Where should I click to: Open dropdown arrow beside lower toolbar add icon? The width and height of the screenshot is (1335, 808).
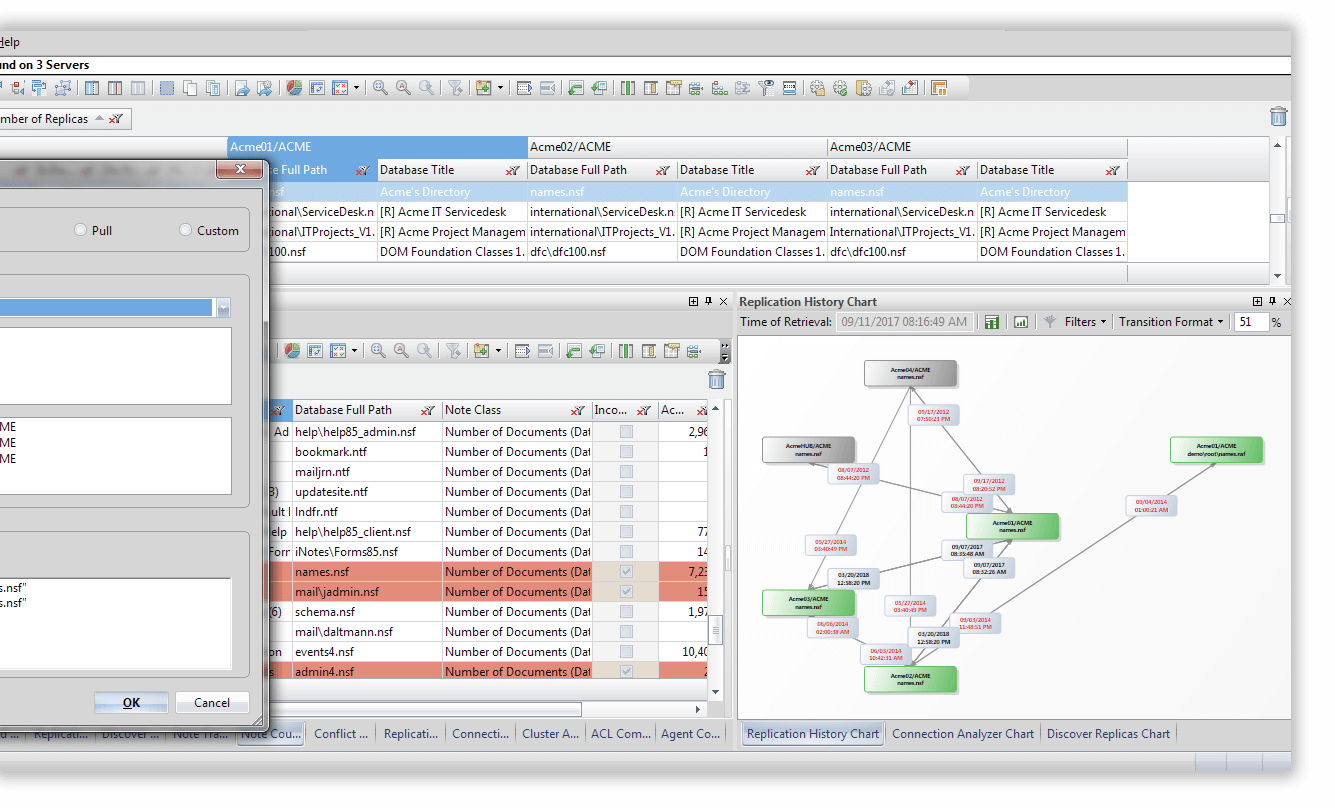(498, 351)
